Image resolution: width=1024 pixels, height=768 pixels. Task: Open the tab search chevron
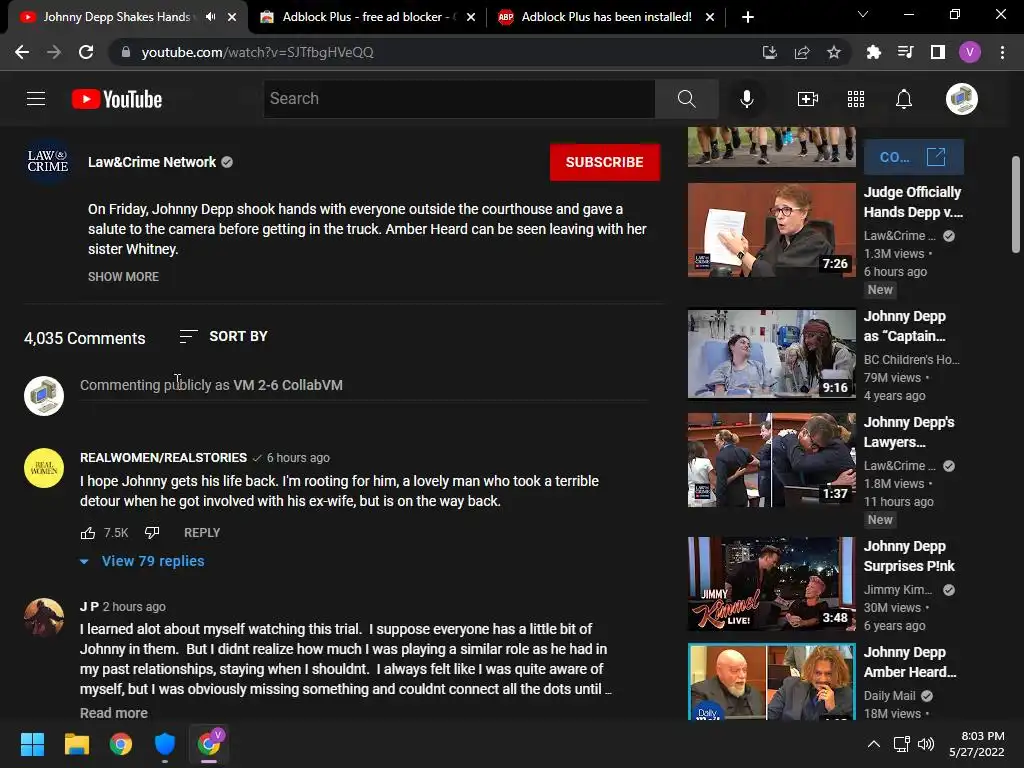pos(863,14)
